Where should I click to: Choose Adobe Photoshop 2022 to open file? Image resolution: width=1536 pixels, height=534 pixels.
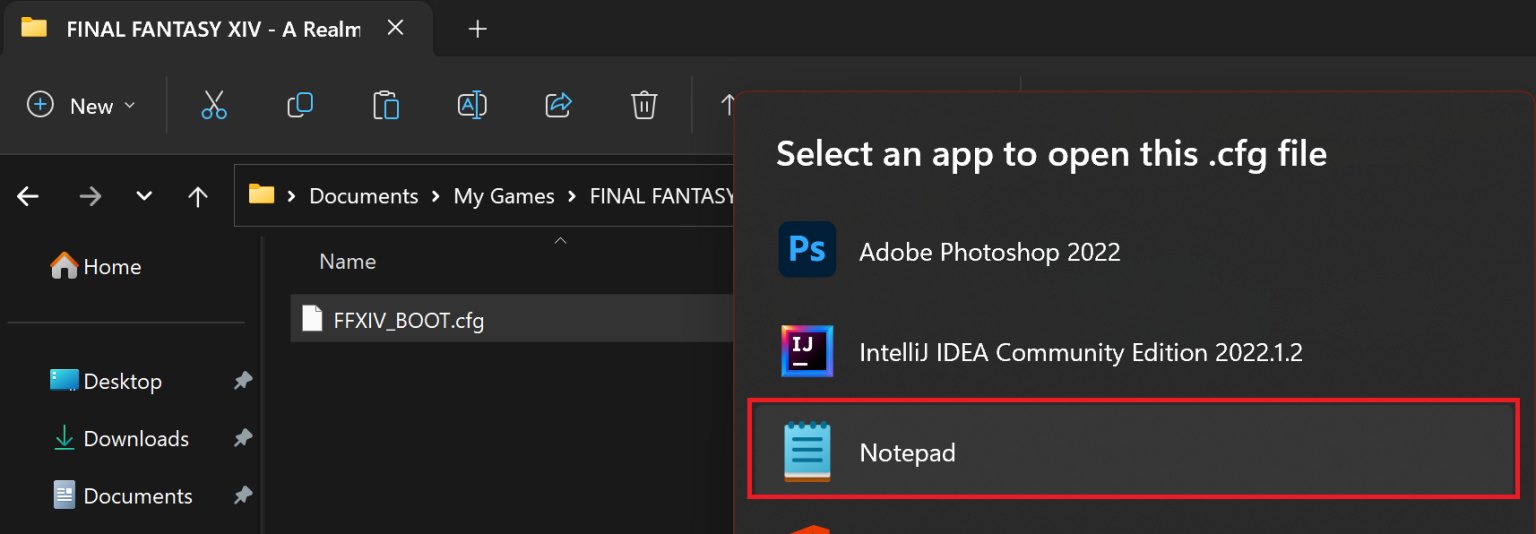pyautogui.click(x=1134, y=251)
